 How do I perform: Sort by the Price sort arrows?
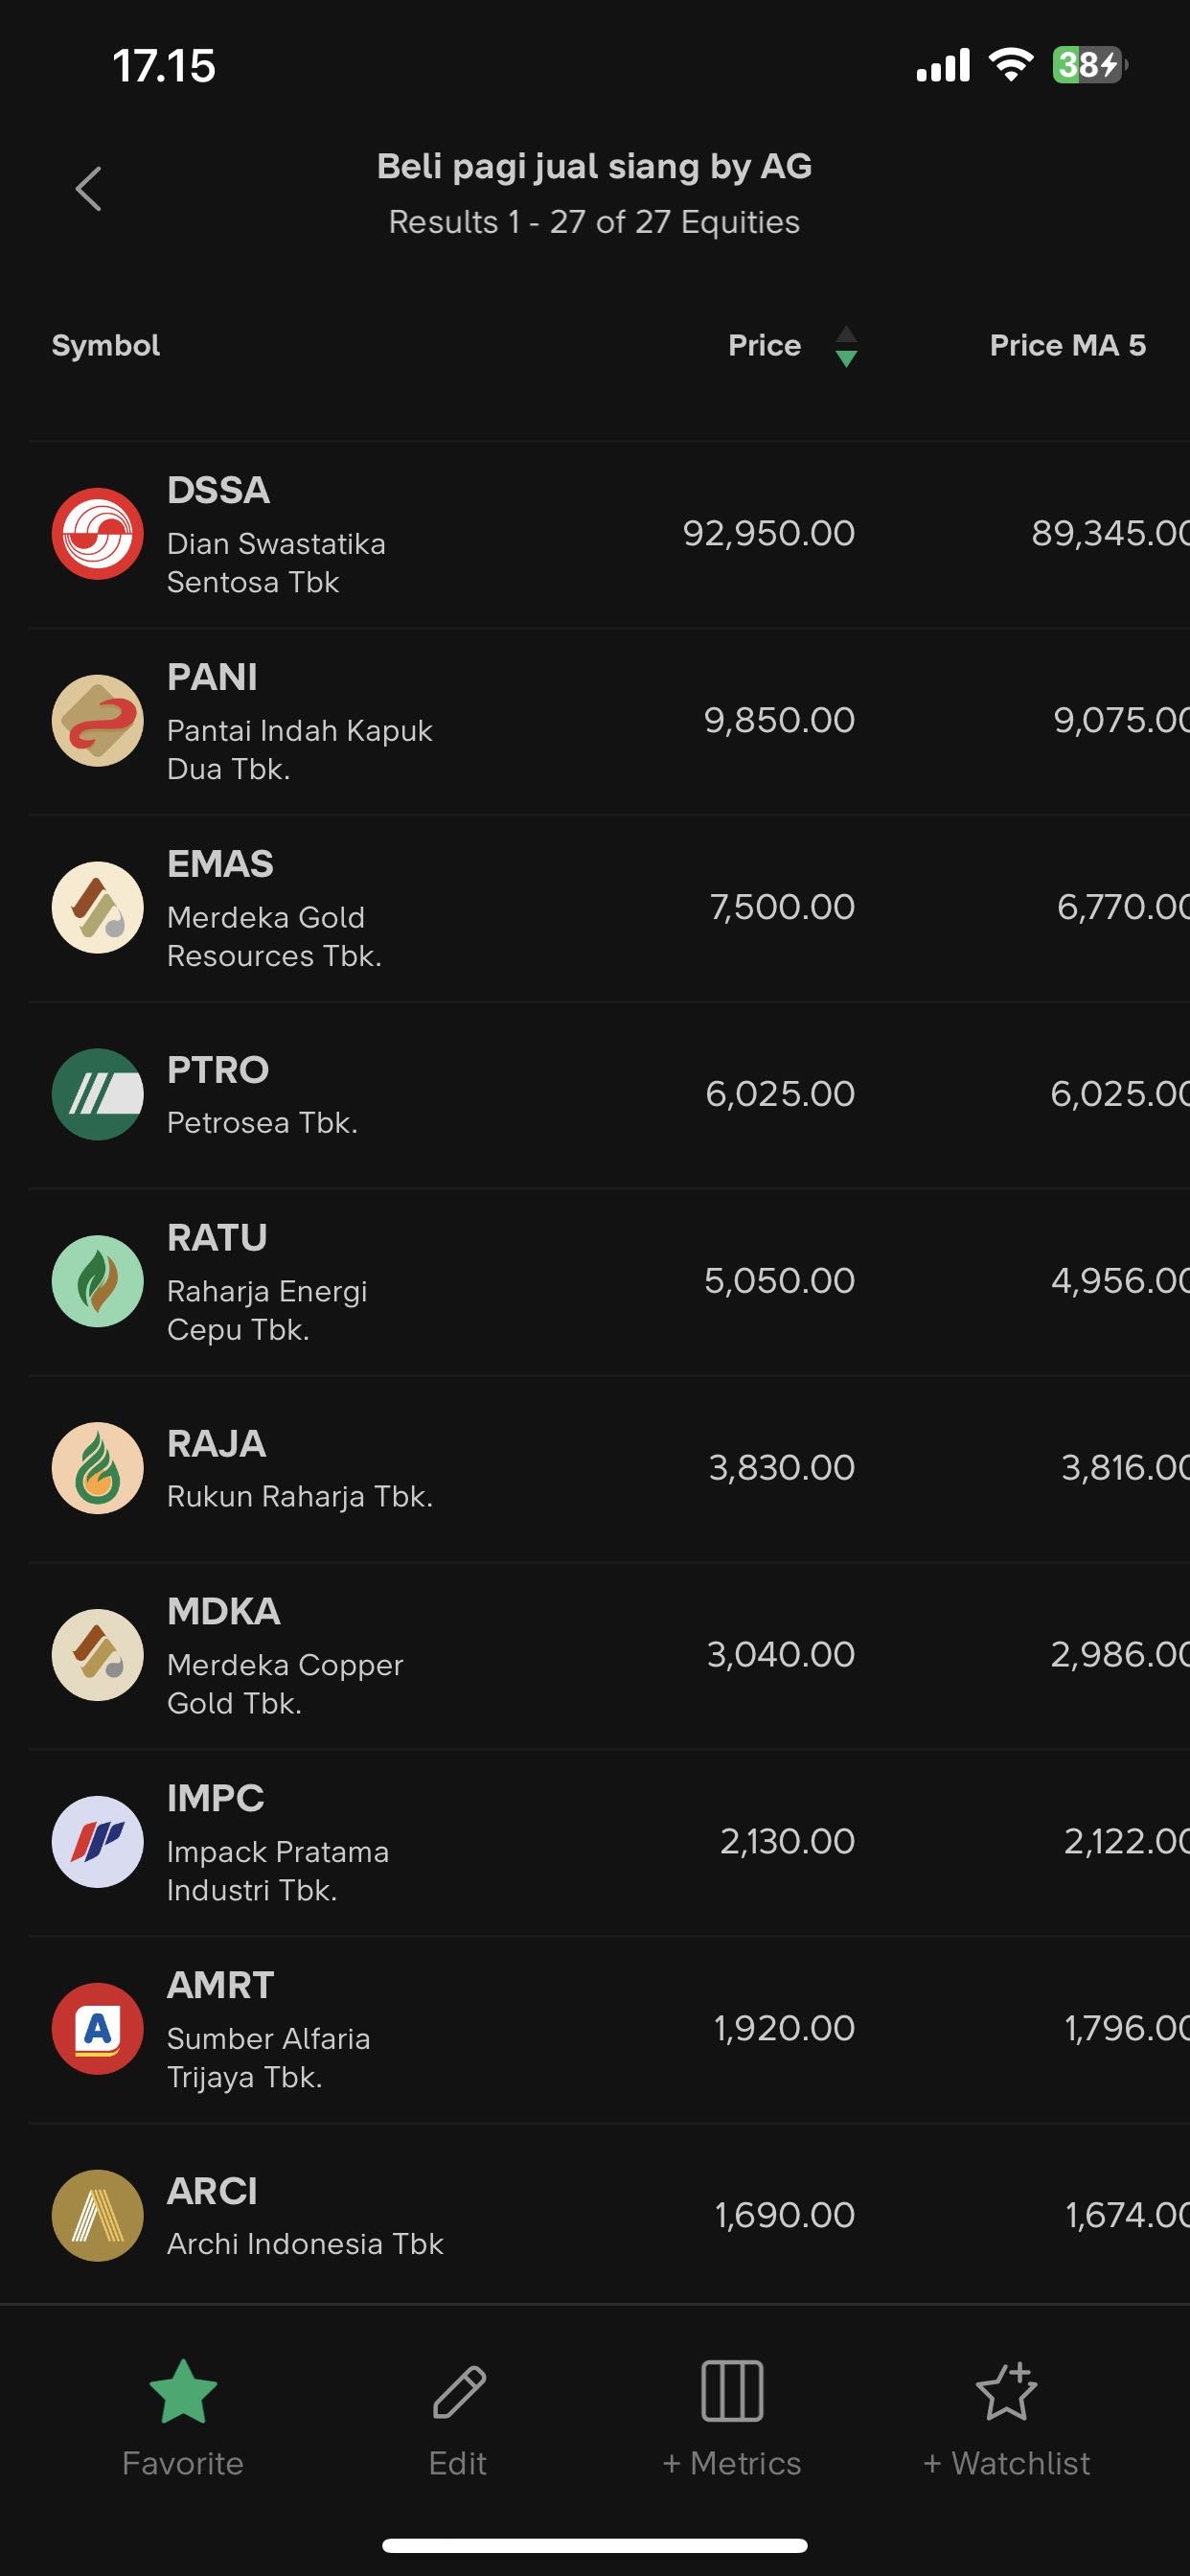(846, 346)
